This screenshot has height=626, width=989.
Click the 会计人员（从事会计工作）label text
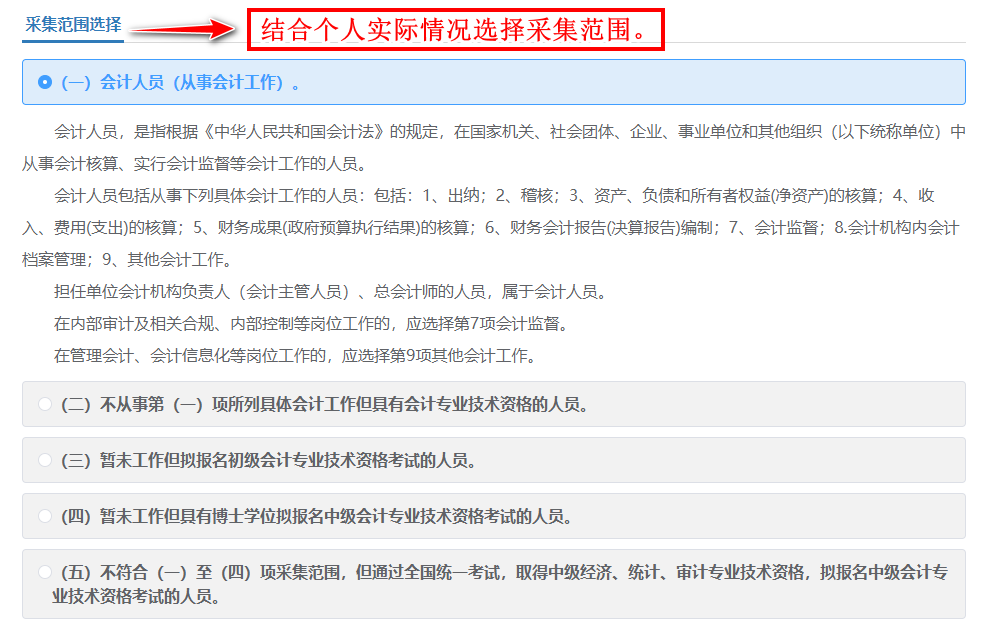click(180, 82)
